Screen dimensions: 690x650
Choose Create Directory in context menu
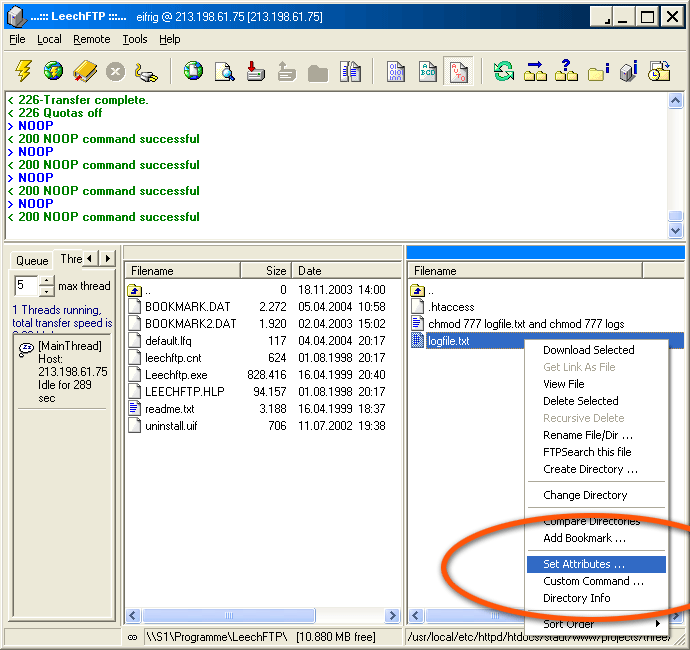click(596, 469)
